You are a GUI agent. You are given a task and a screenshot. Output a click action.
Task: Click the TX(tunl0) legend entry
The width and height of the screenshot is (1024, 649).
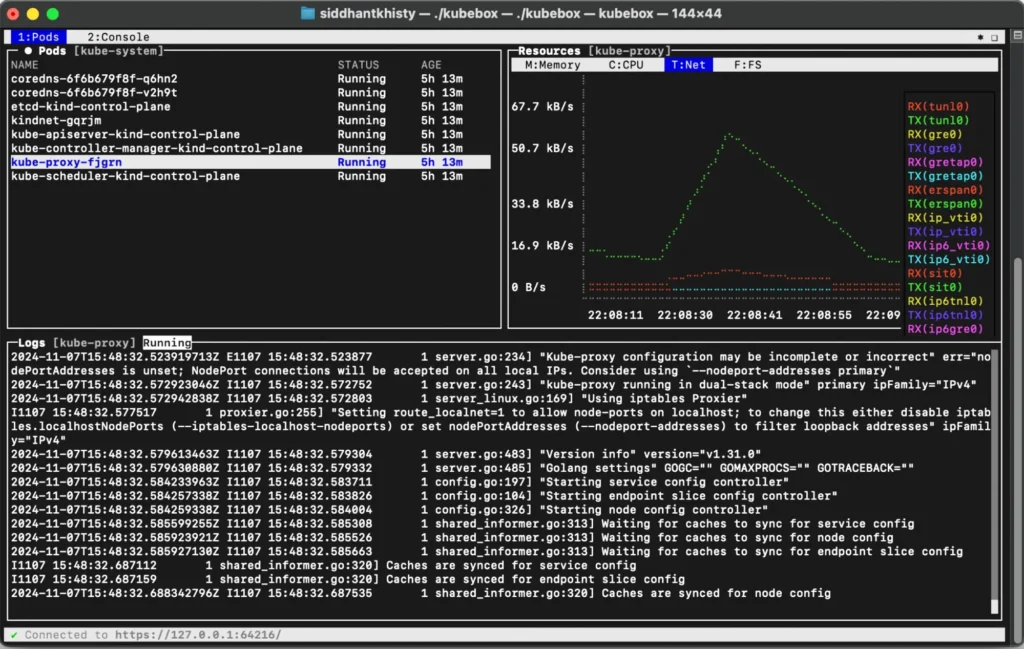click(938, 120)
